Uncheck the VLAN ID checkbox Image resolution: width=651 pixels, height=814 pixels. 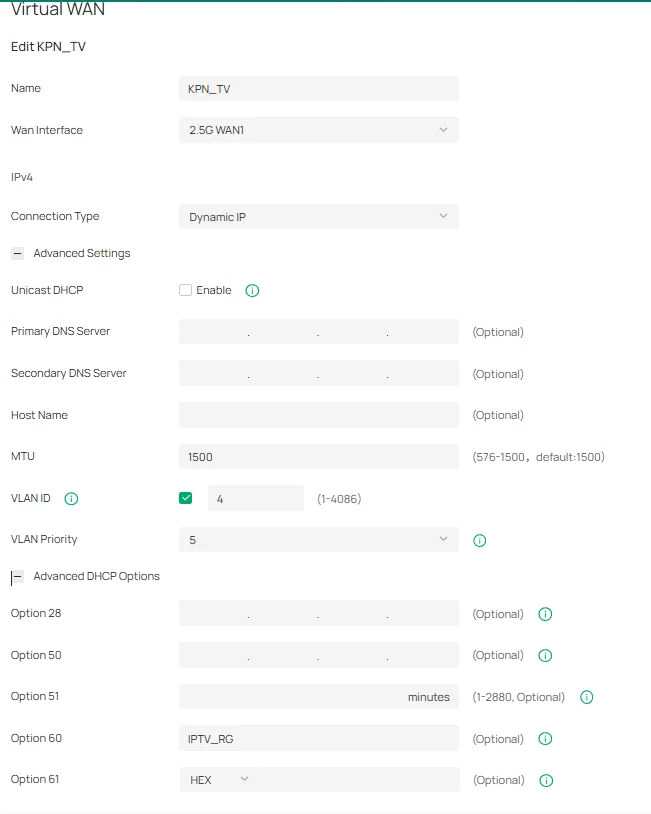[185, 498]
